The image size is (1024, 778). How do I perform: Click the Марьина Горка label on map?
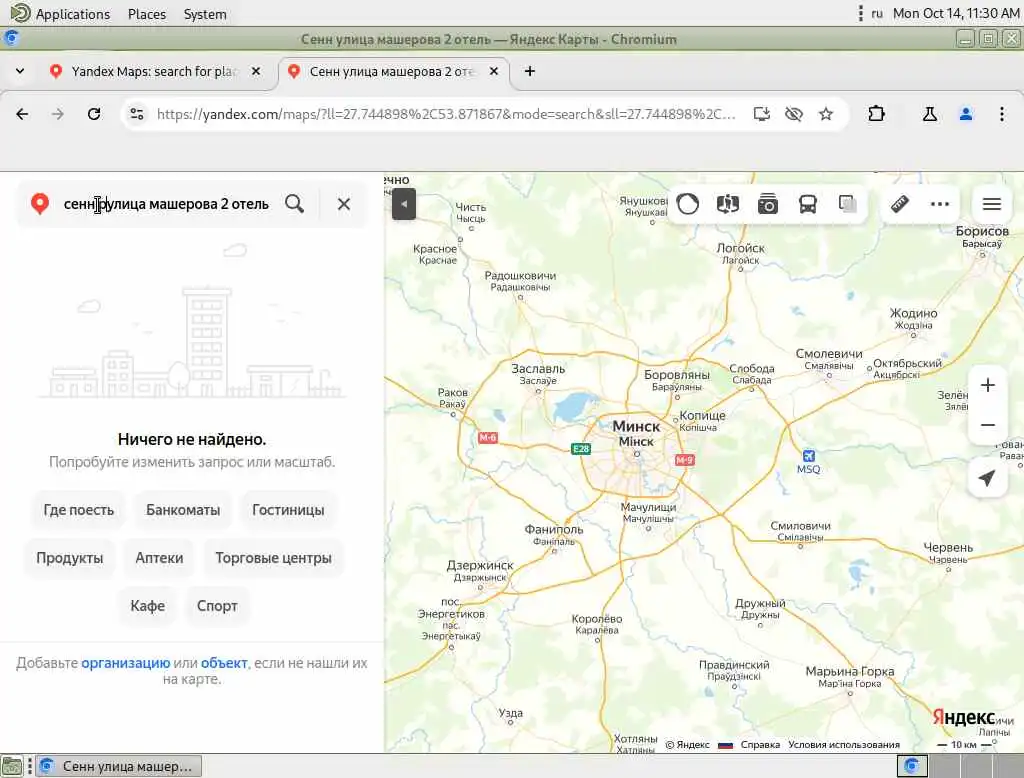point(850,672)
